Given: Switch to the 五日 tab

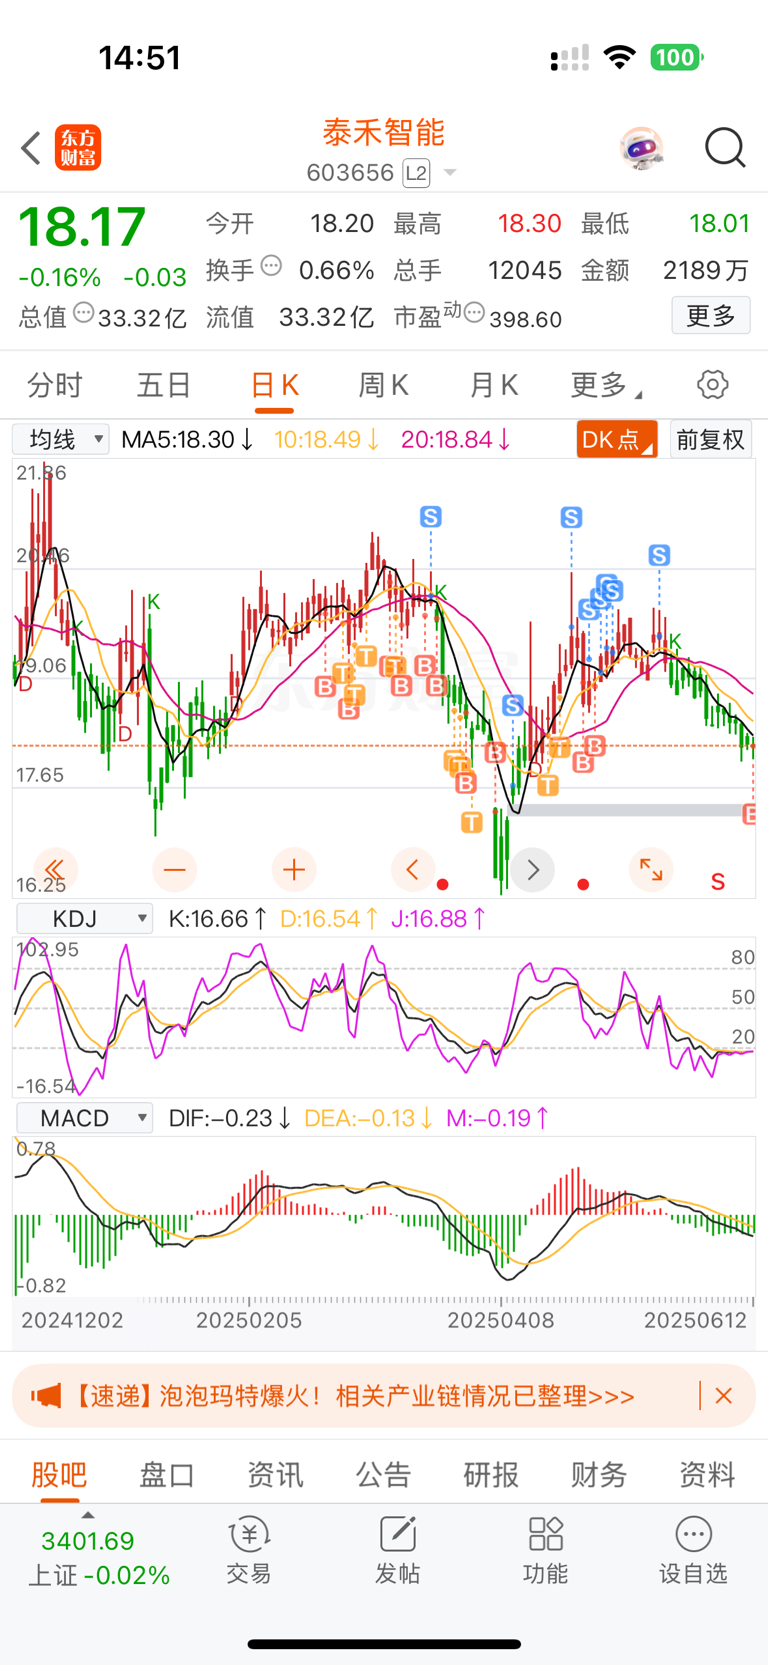Looking at the screenshot, I should (164, 385).
